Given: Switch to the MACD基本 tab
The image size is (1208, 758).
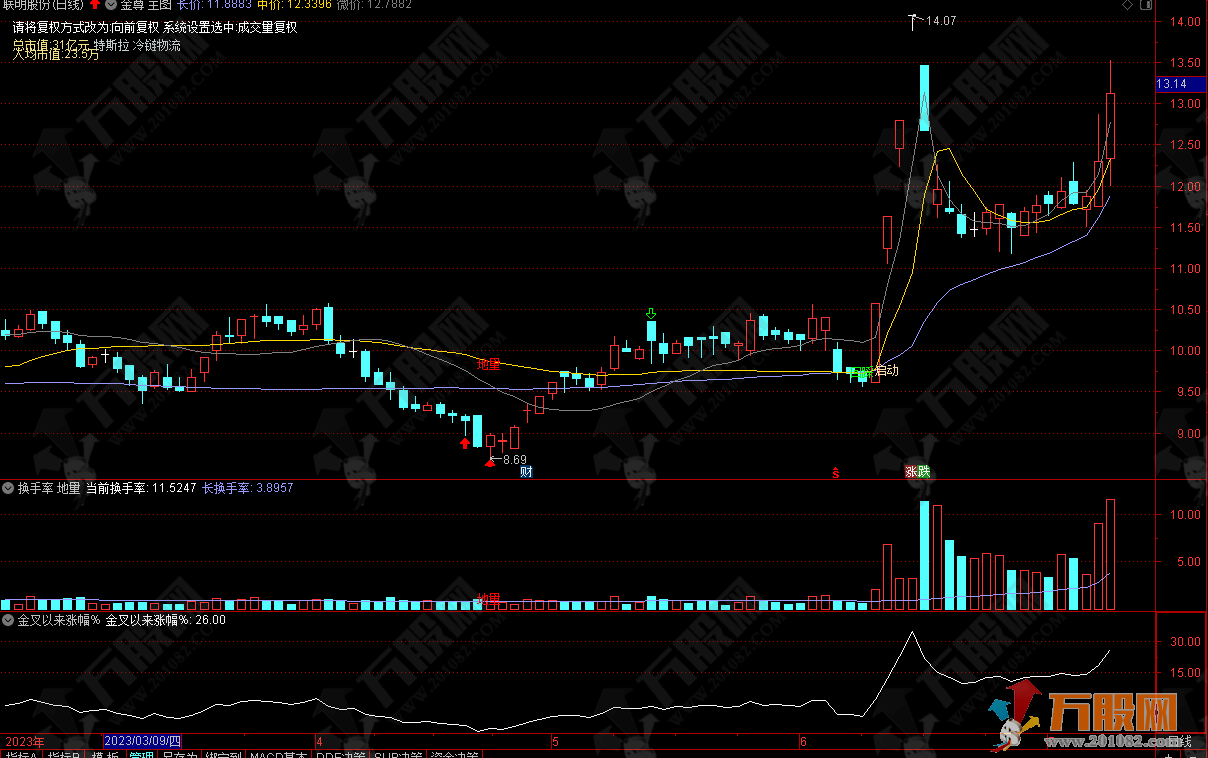Looking at the screenshot, I should pos(279,753).
